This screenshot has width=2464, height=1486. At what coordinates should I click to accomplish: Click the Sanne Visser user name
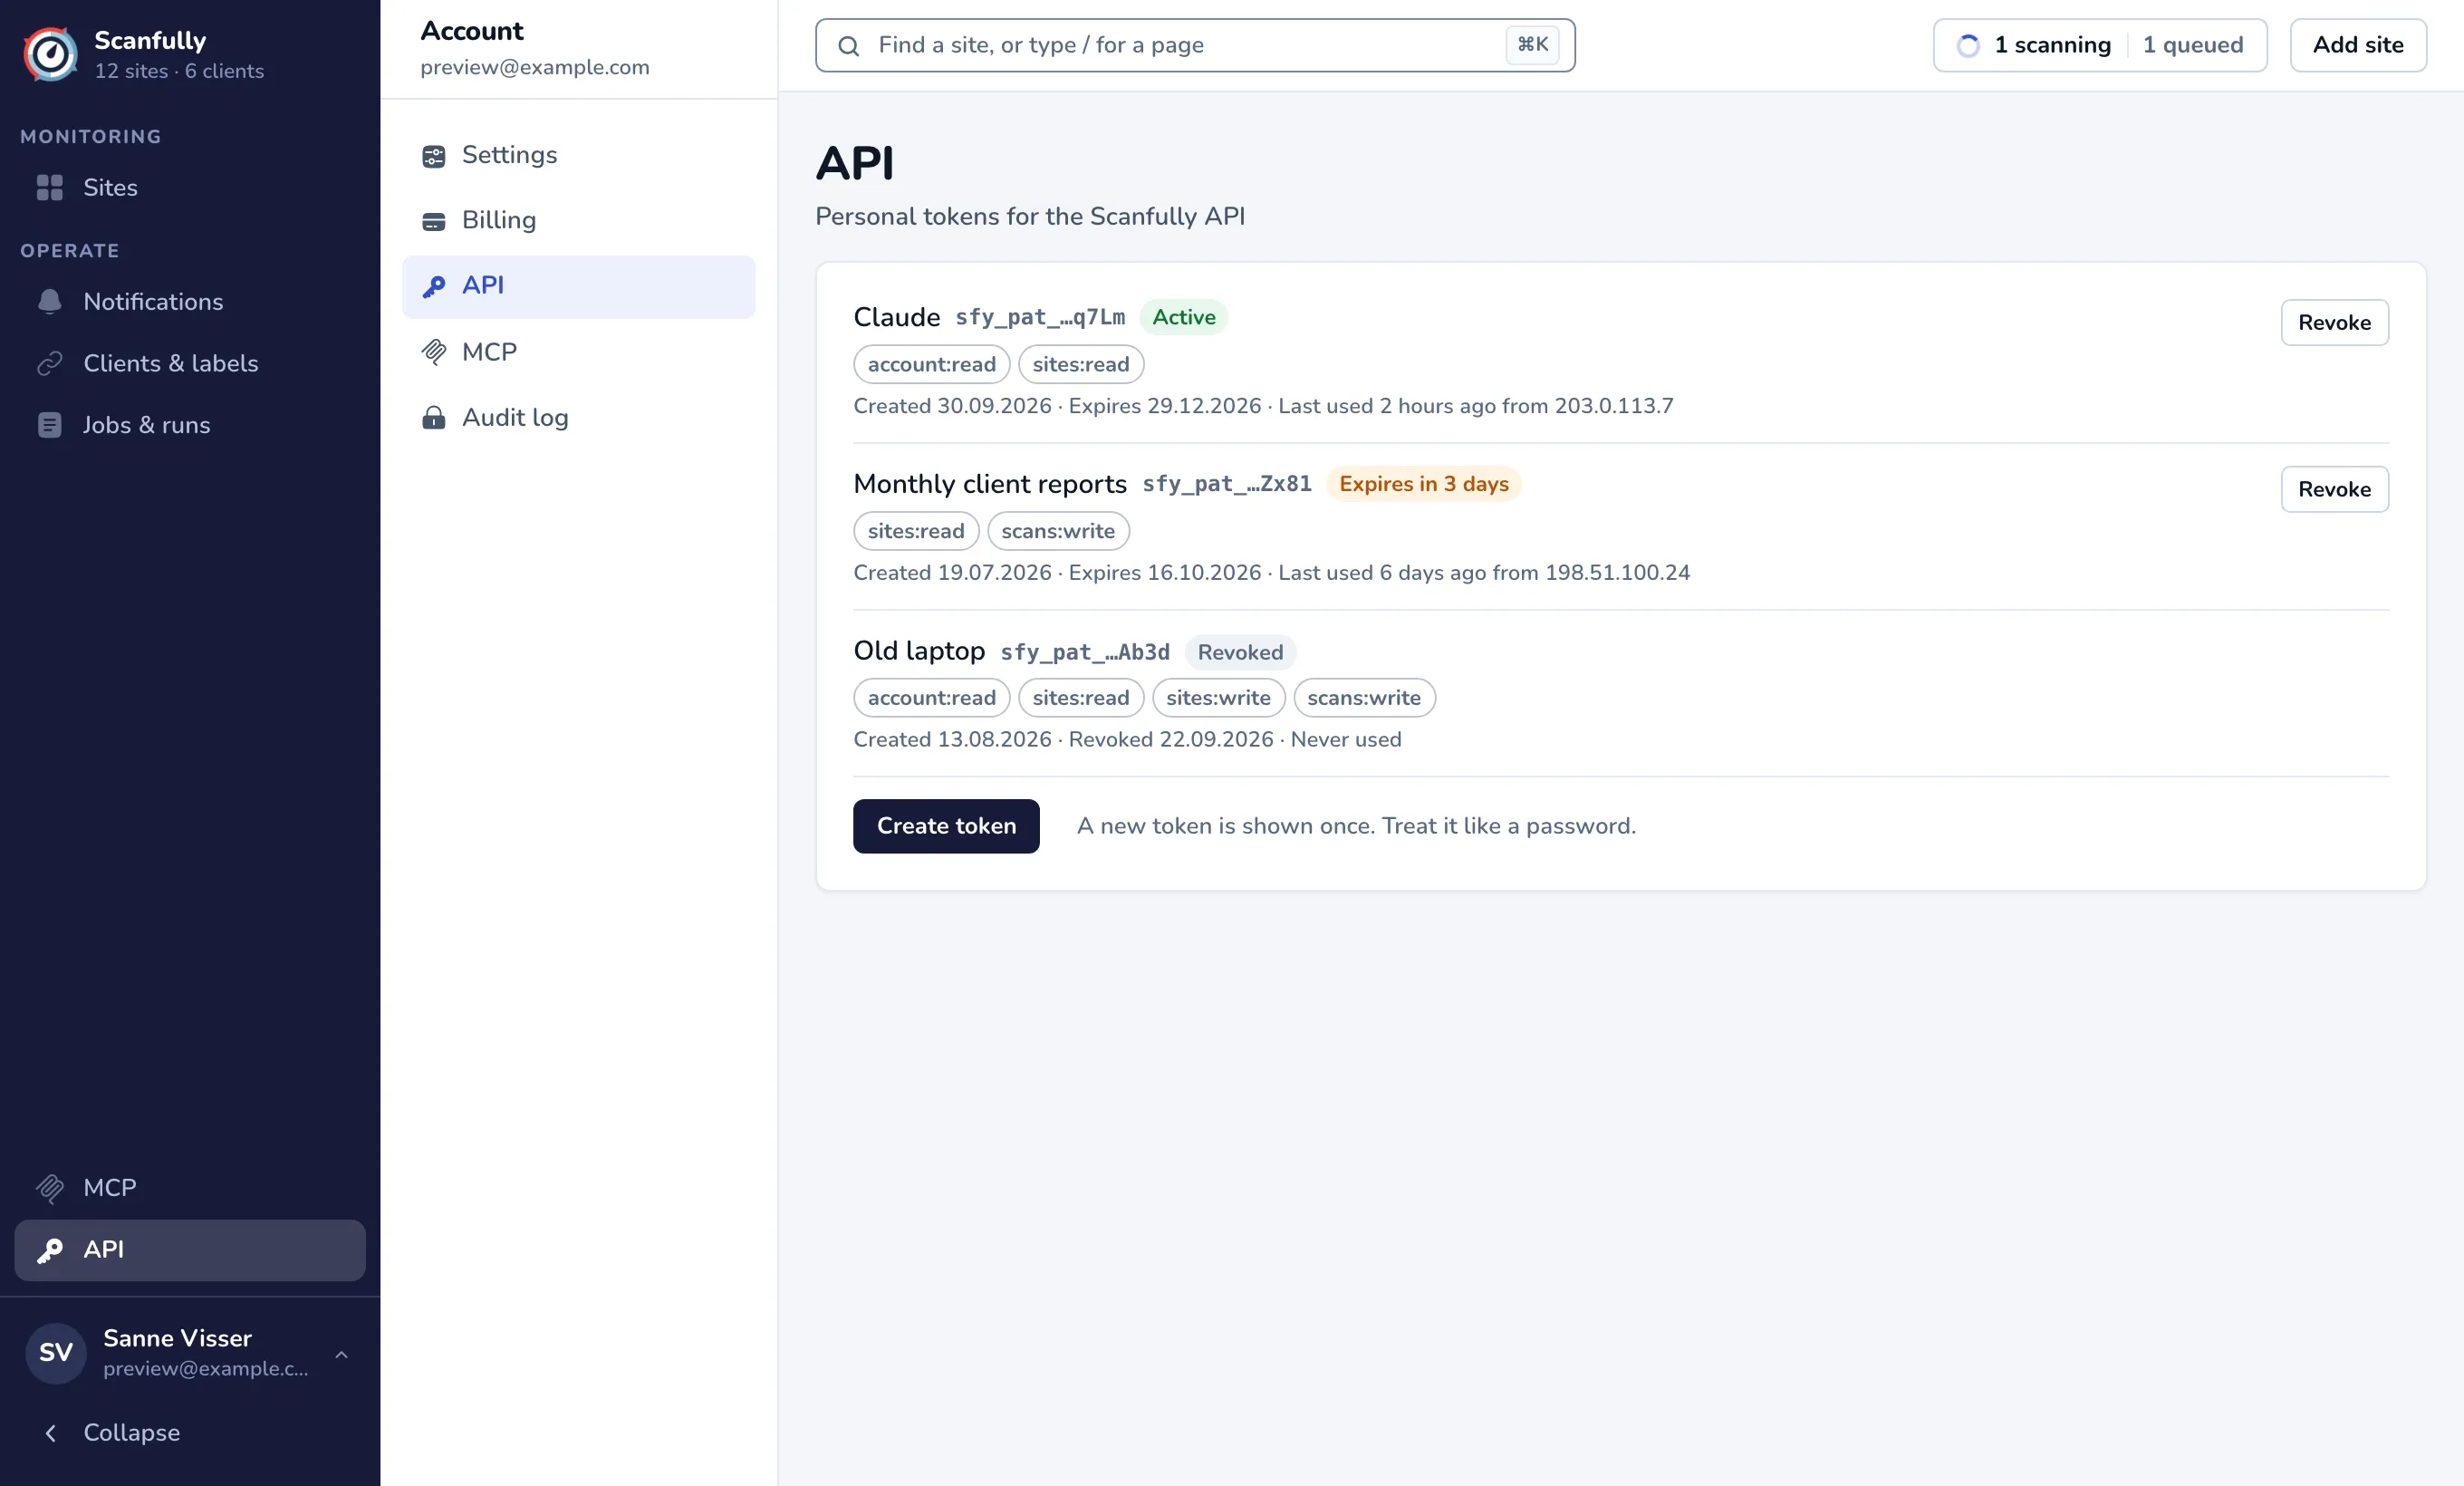point(177,1338)
